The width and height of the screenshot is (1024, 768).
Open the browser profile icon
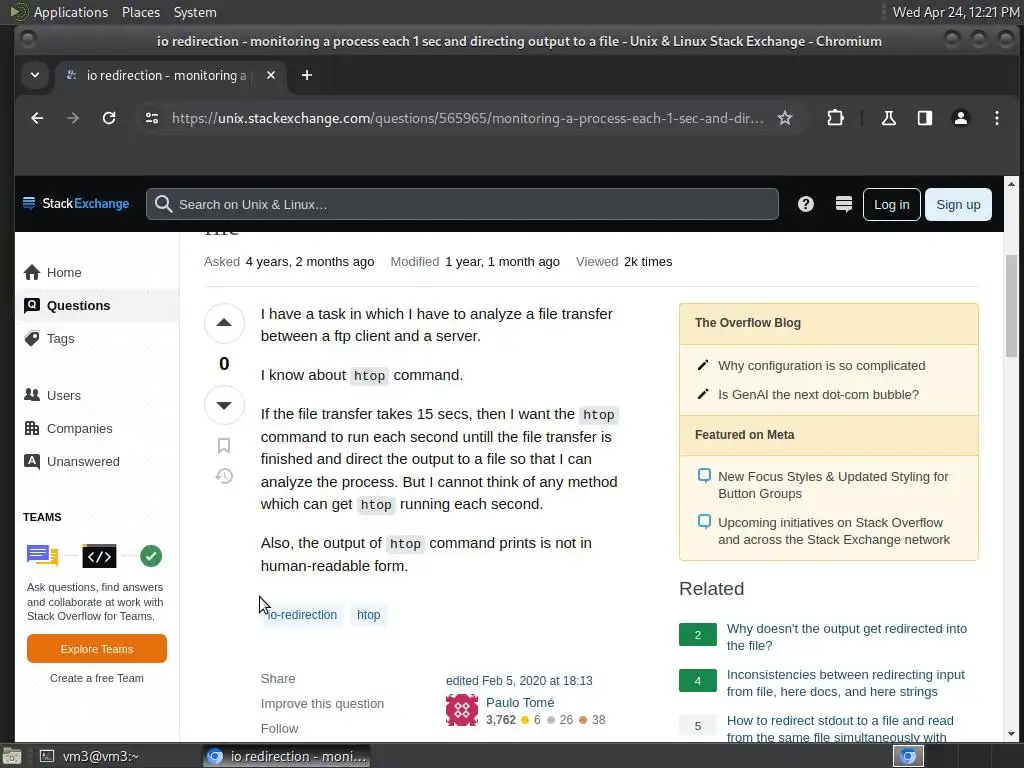961,118
